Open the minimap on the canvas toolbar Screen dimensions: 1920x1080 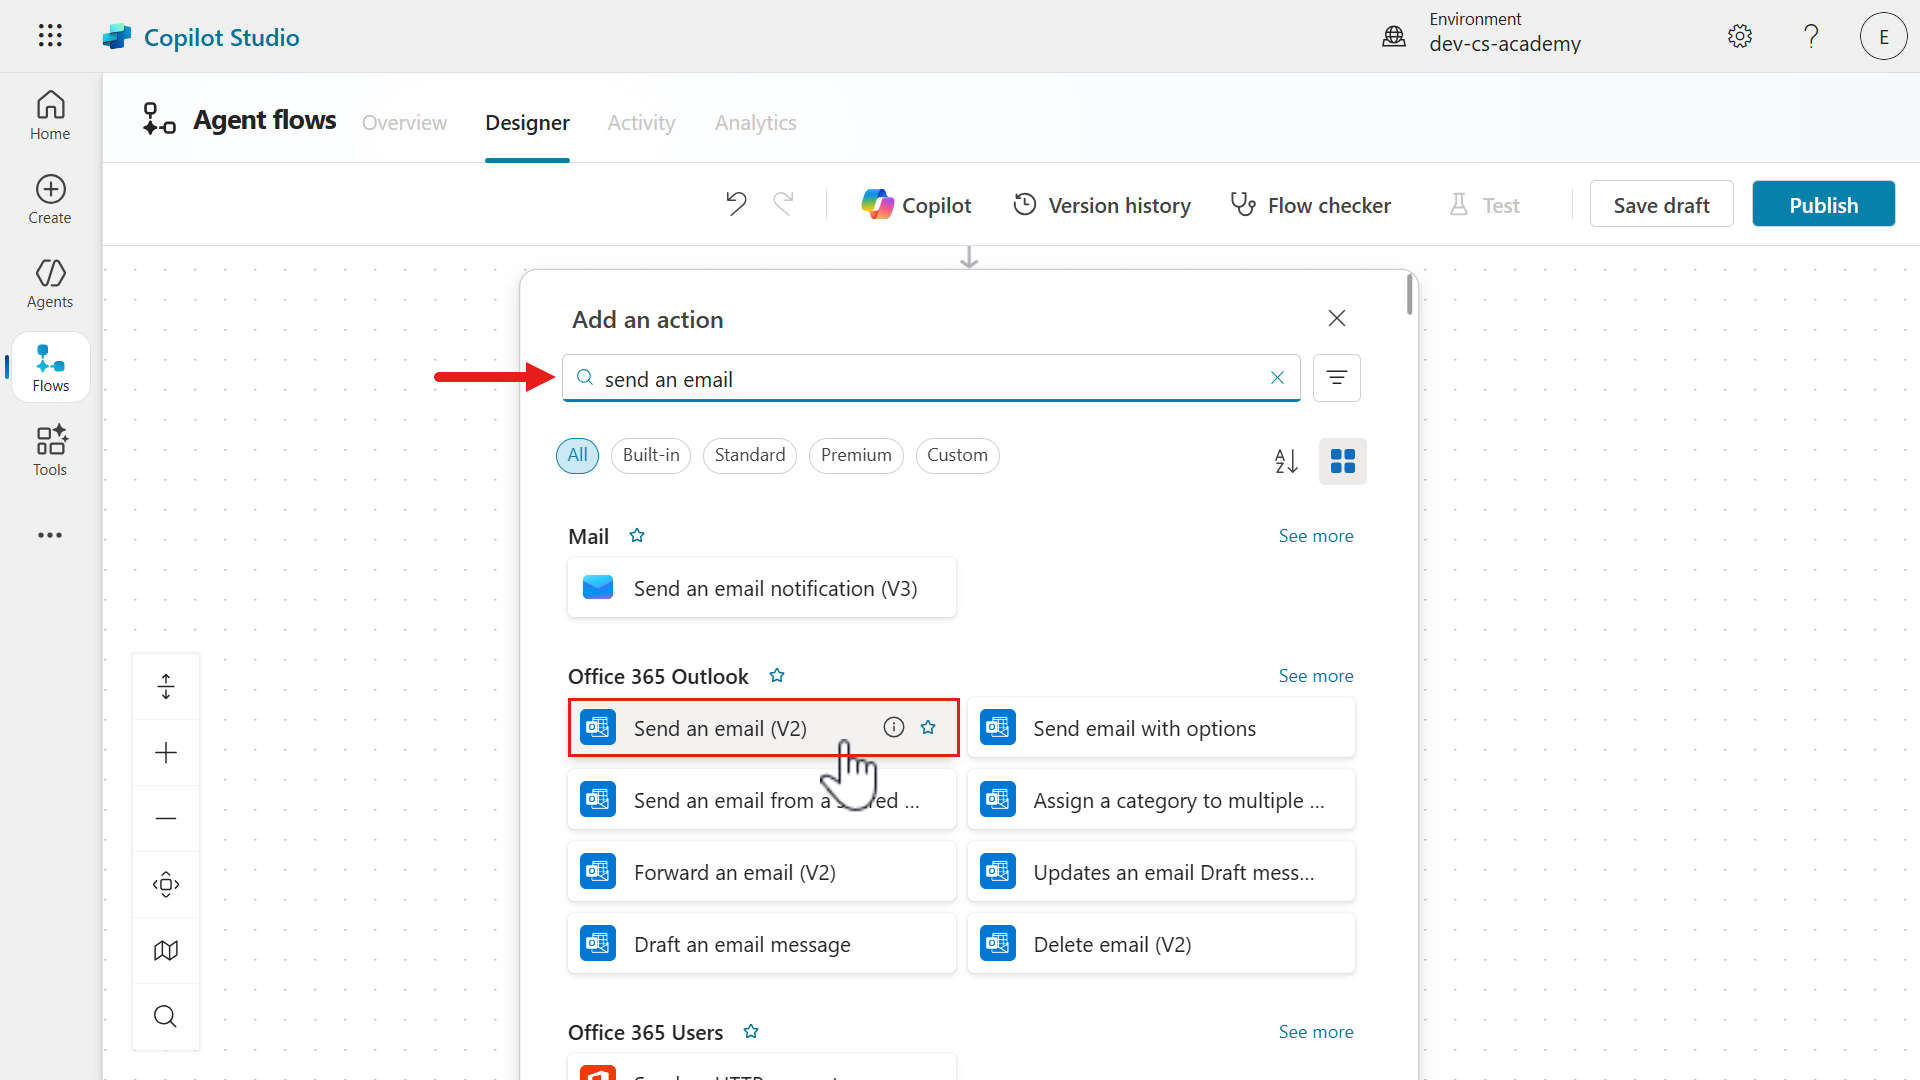click(165, 949)
